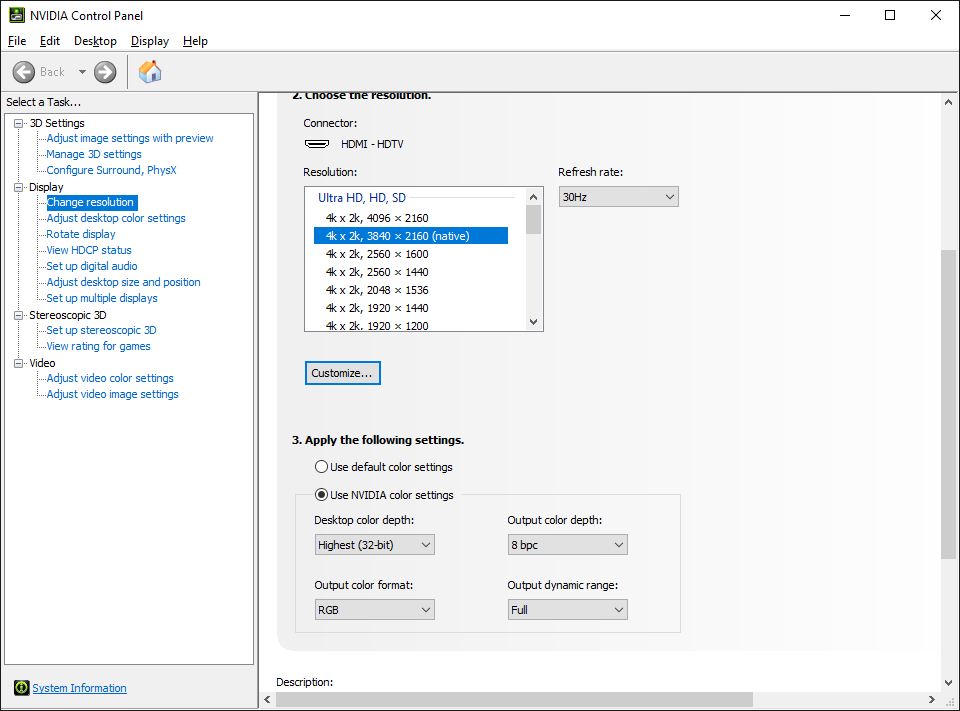Image resolution: width=960 pixels, height=711 pixels.
Task: Open Rotate display task
Action: coord(81,234)
